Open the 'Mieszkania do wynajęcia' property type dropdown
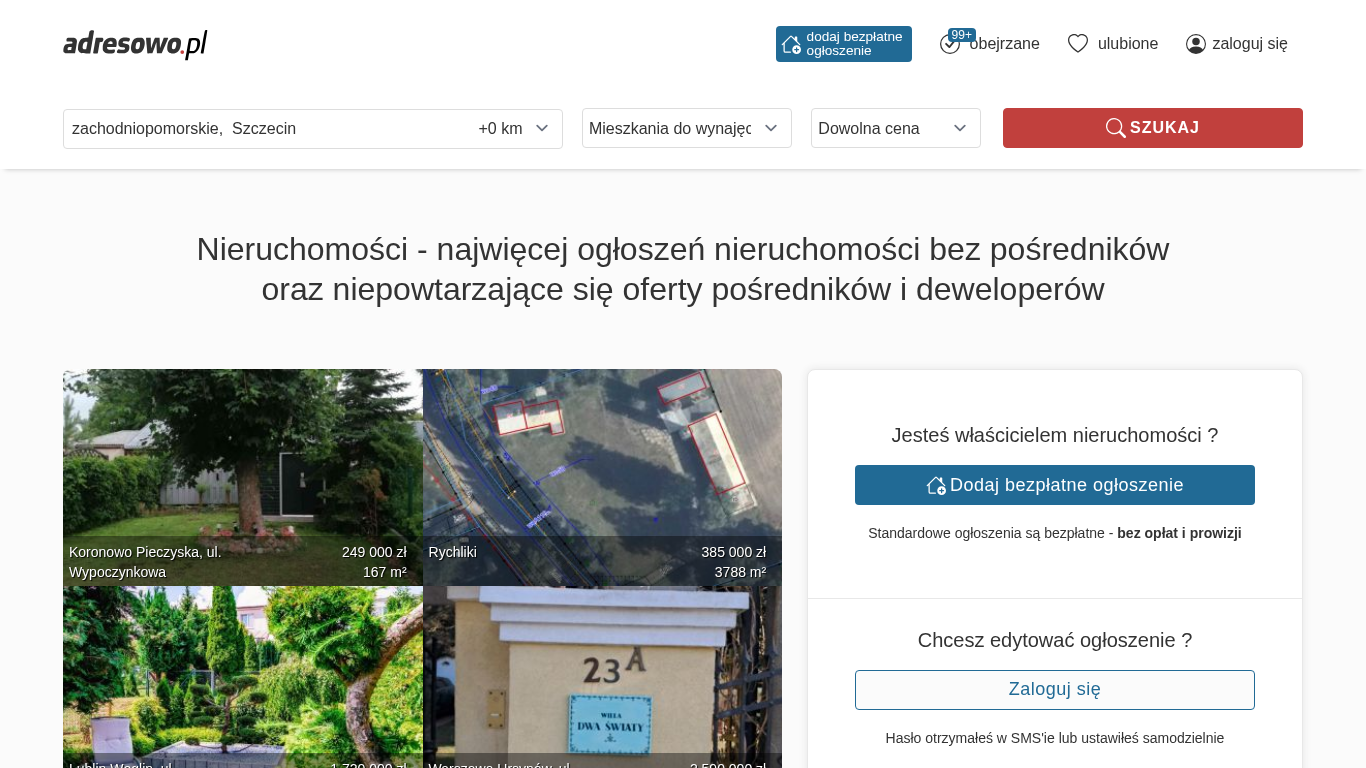 click(686, 128)
